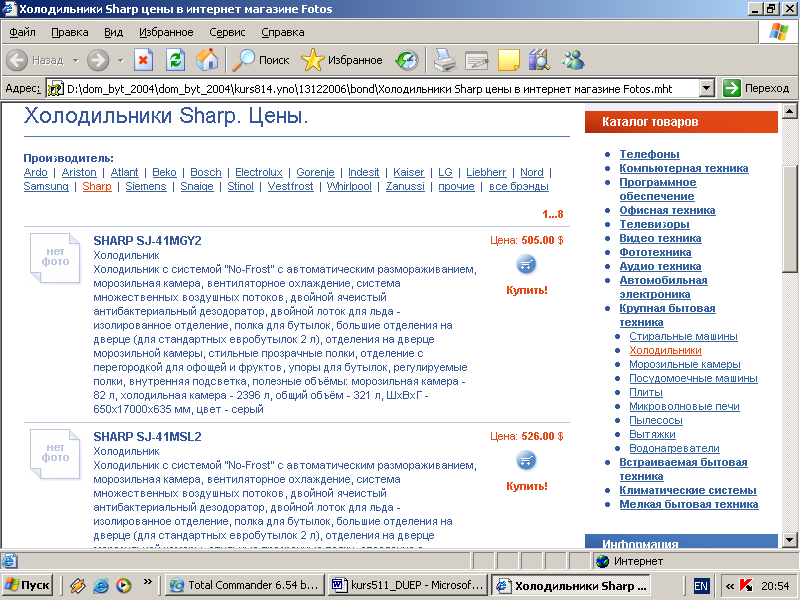This screenshot has height=600, width=800.
Task: Open the Избранное menu in menu bar
Action: tap(166, 32)
